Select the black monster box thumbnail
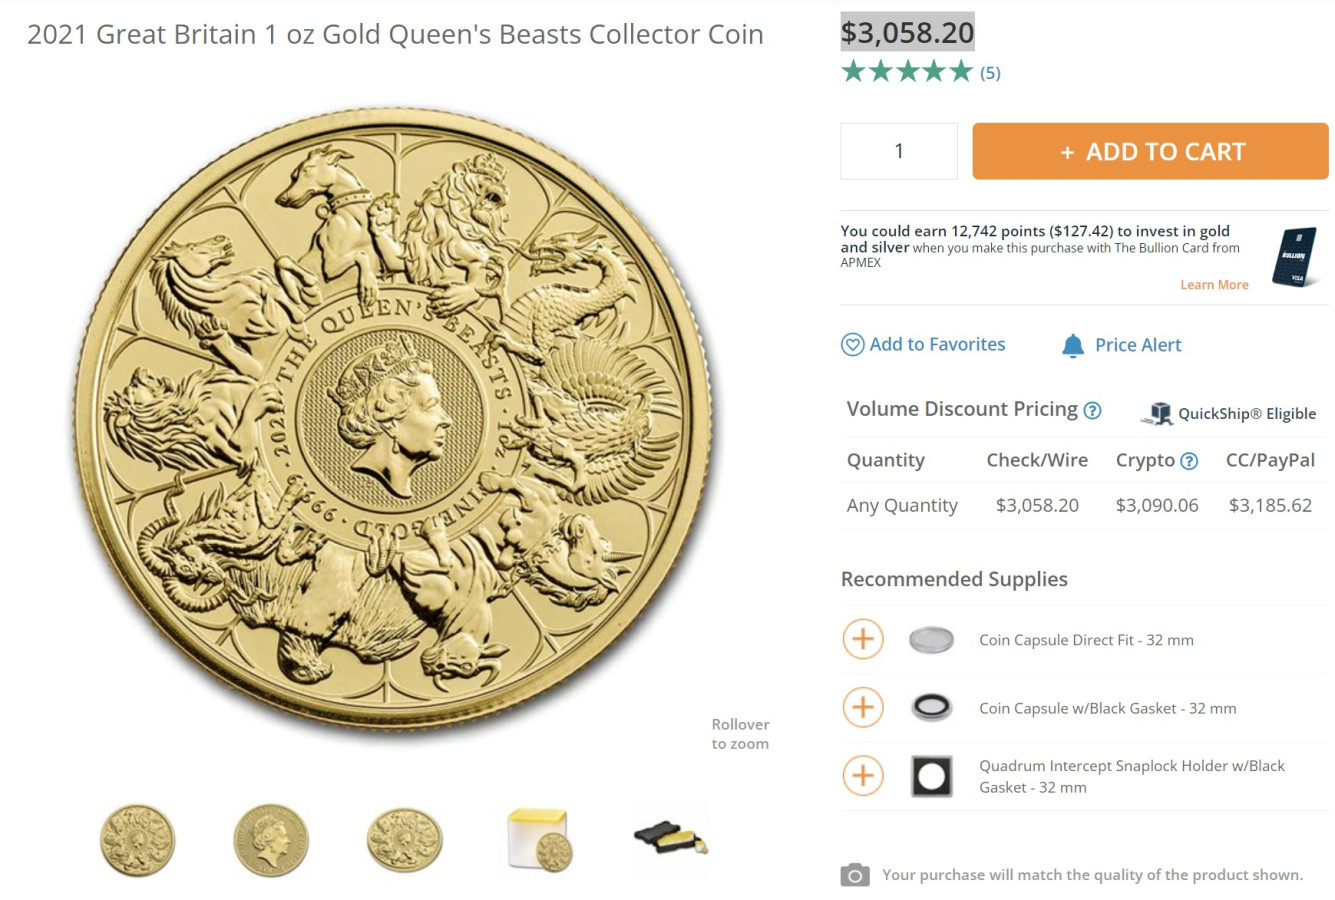The height and width of the screenshot is (900, 1335). [x=671, y=838]
